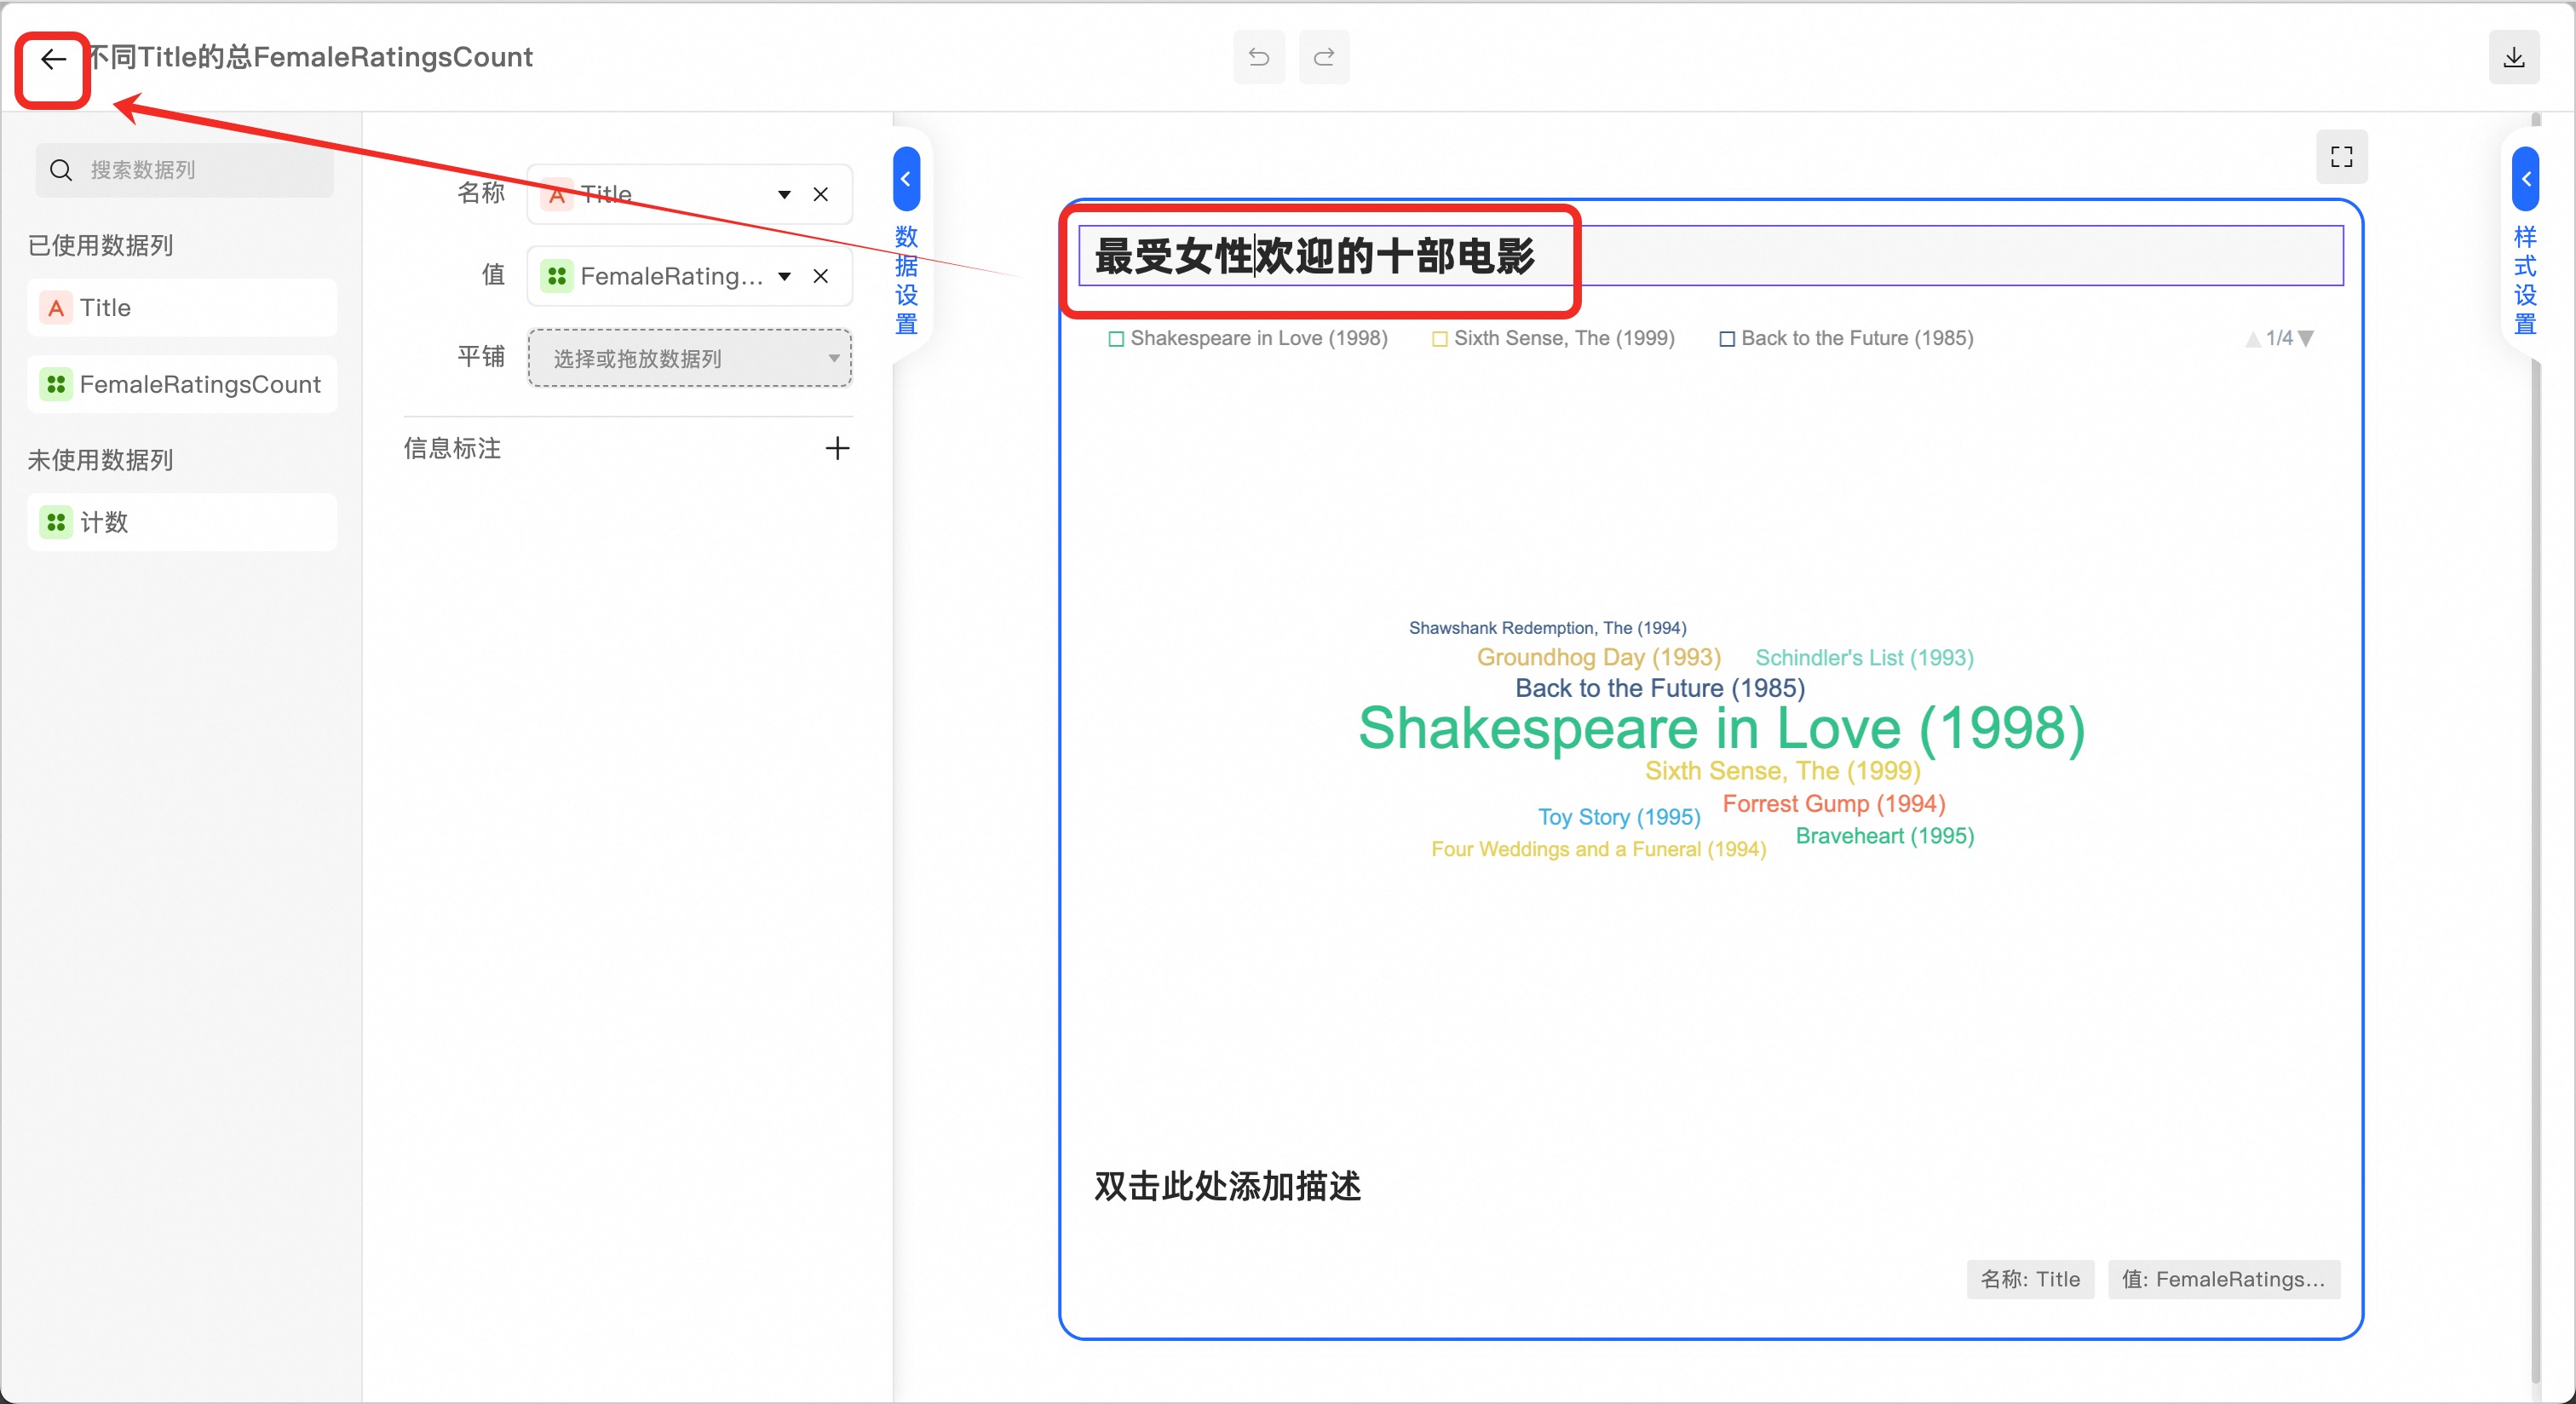Open fullscreen chart view icon
The image size is (2576, 1404).
coord(2341,157)
